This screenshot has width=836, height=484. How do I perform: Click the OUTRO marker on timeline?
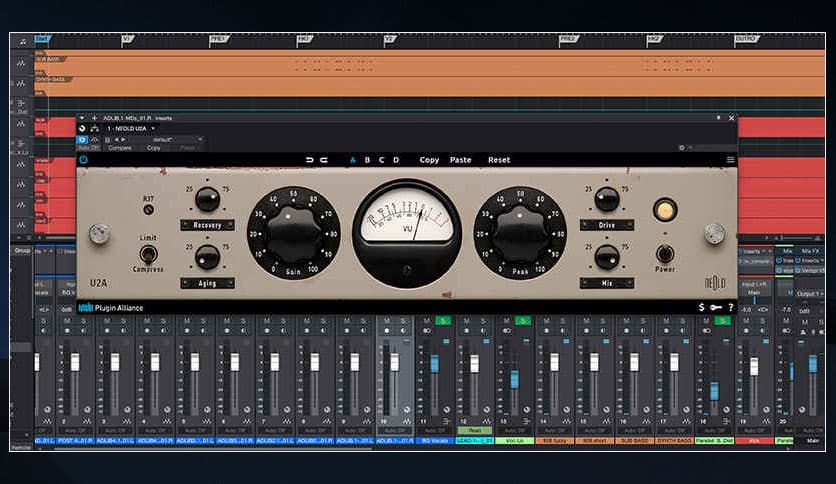coord(745,39)
